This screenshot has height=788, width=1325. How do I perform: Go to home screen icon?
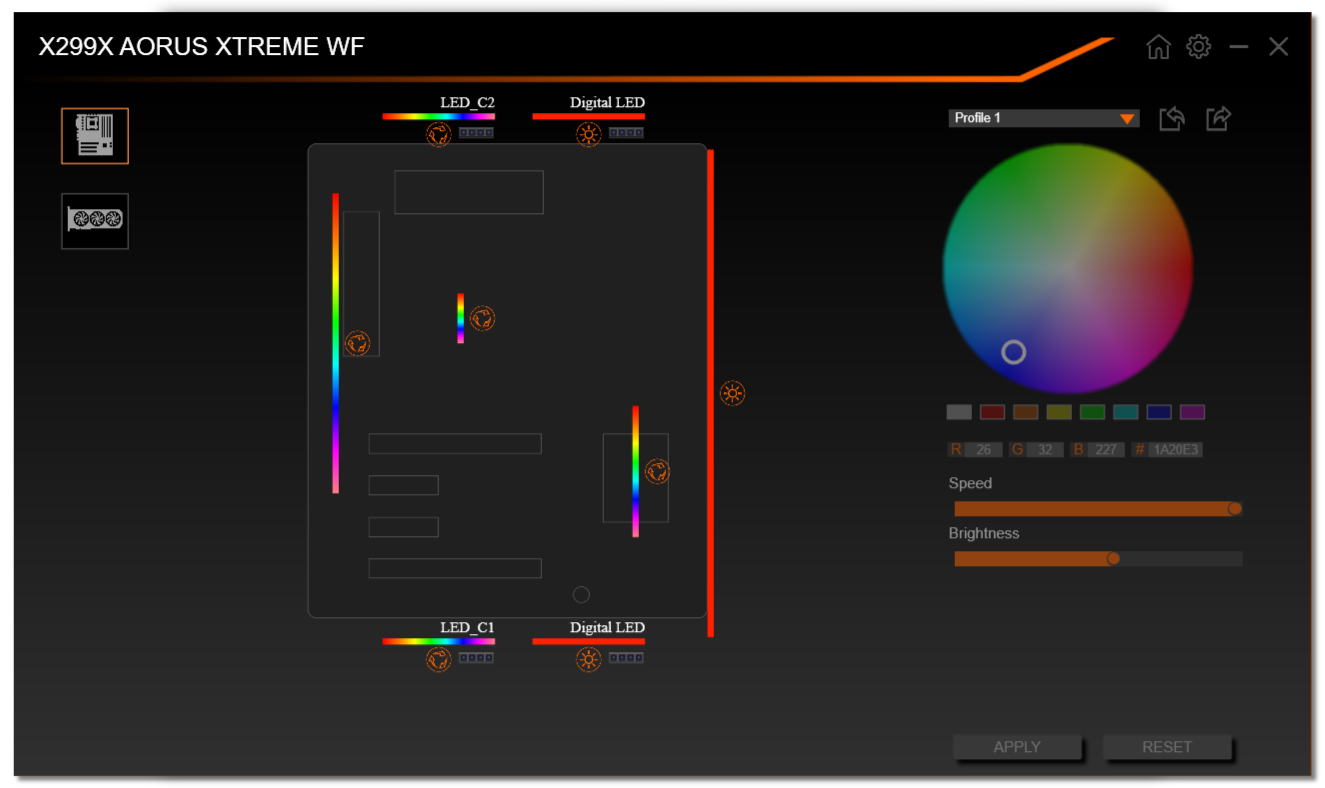1158,47
